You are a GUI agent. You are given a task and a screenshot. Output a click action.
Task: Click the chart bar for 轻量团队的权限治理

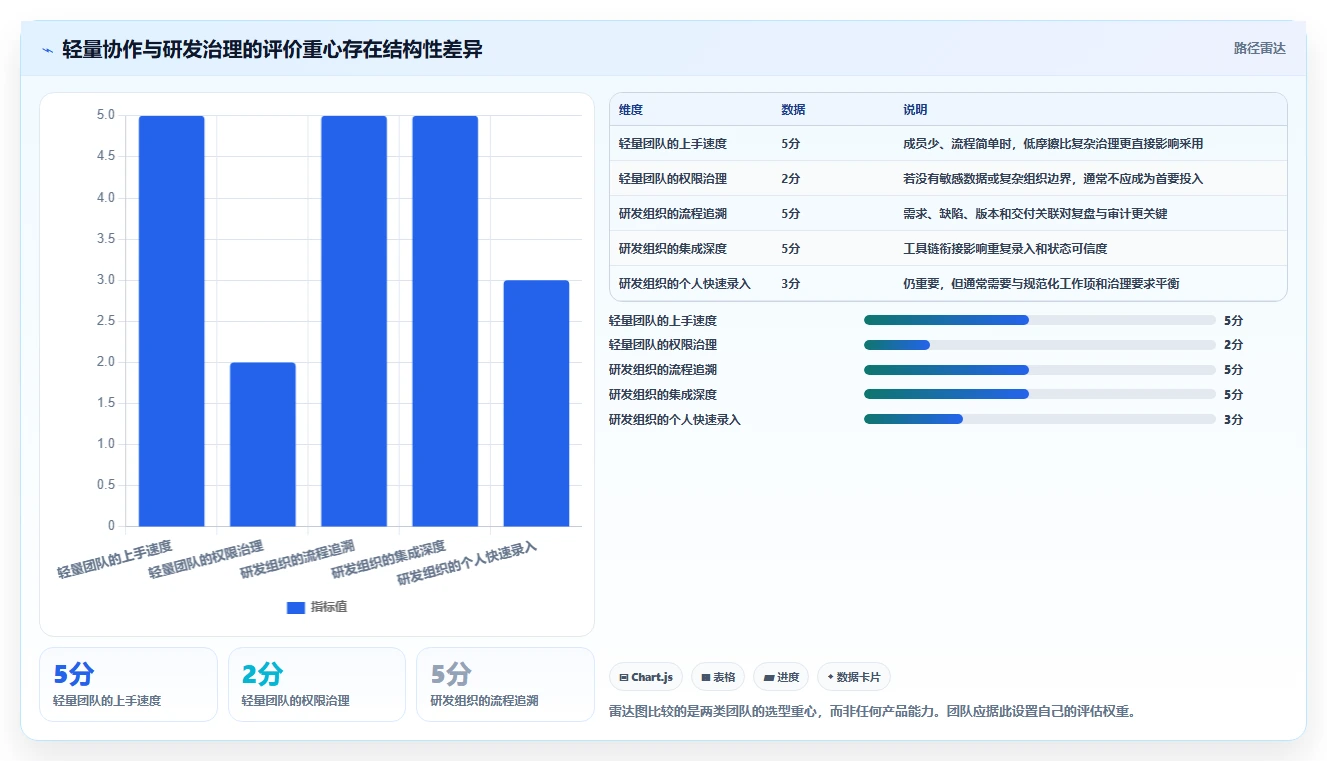coord(263,444)
